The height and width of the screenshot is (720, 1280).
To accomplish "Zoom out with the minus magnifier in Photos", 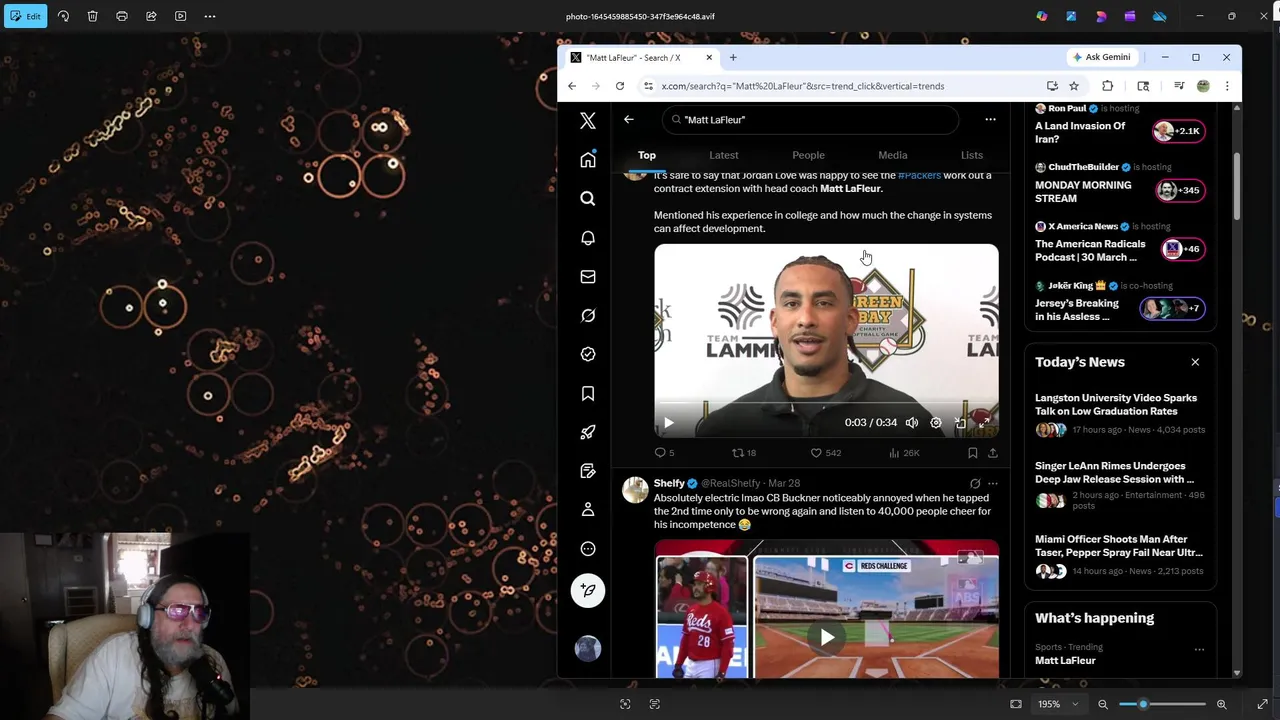I will click(1103, 704).
